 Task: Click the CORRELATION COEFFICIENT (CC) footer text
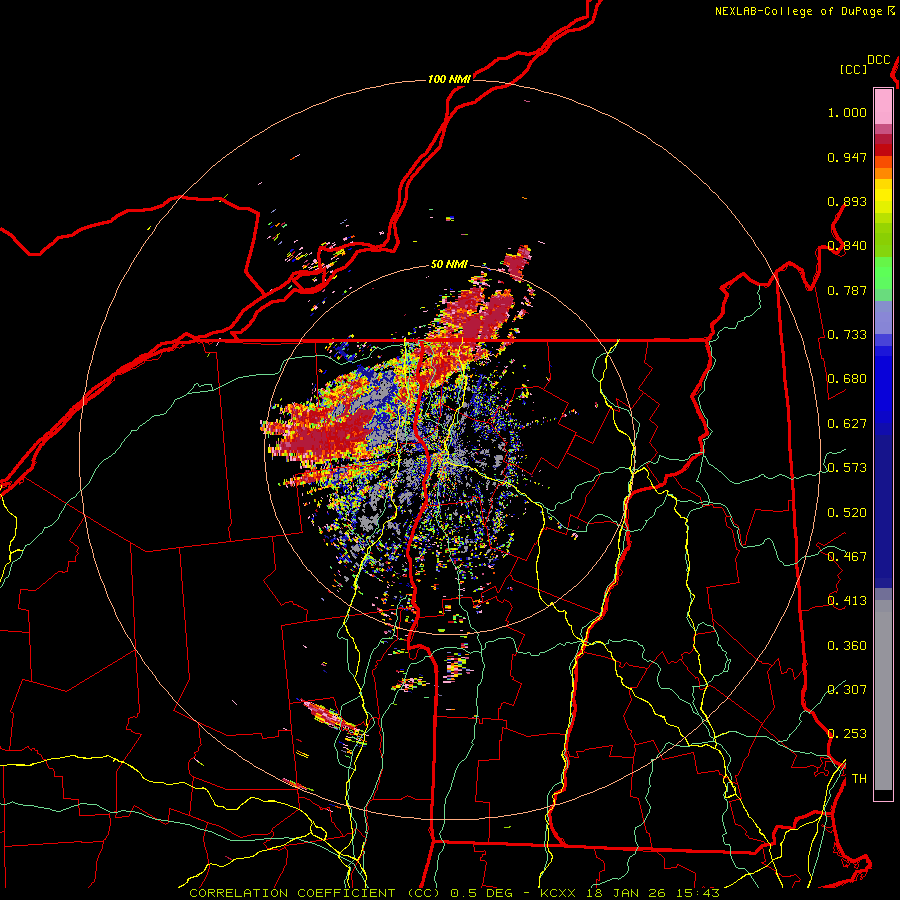315,893
